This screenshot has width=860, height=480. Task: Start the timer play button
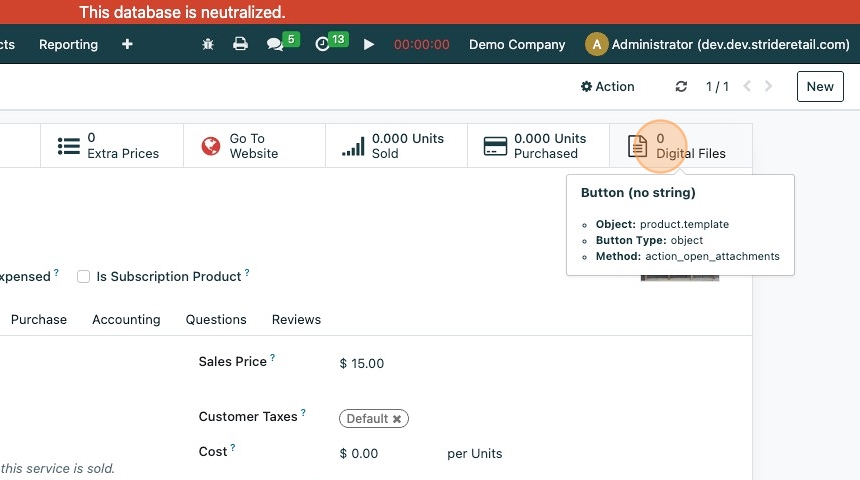pos(369,45)
